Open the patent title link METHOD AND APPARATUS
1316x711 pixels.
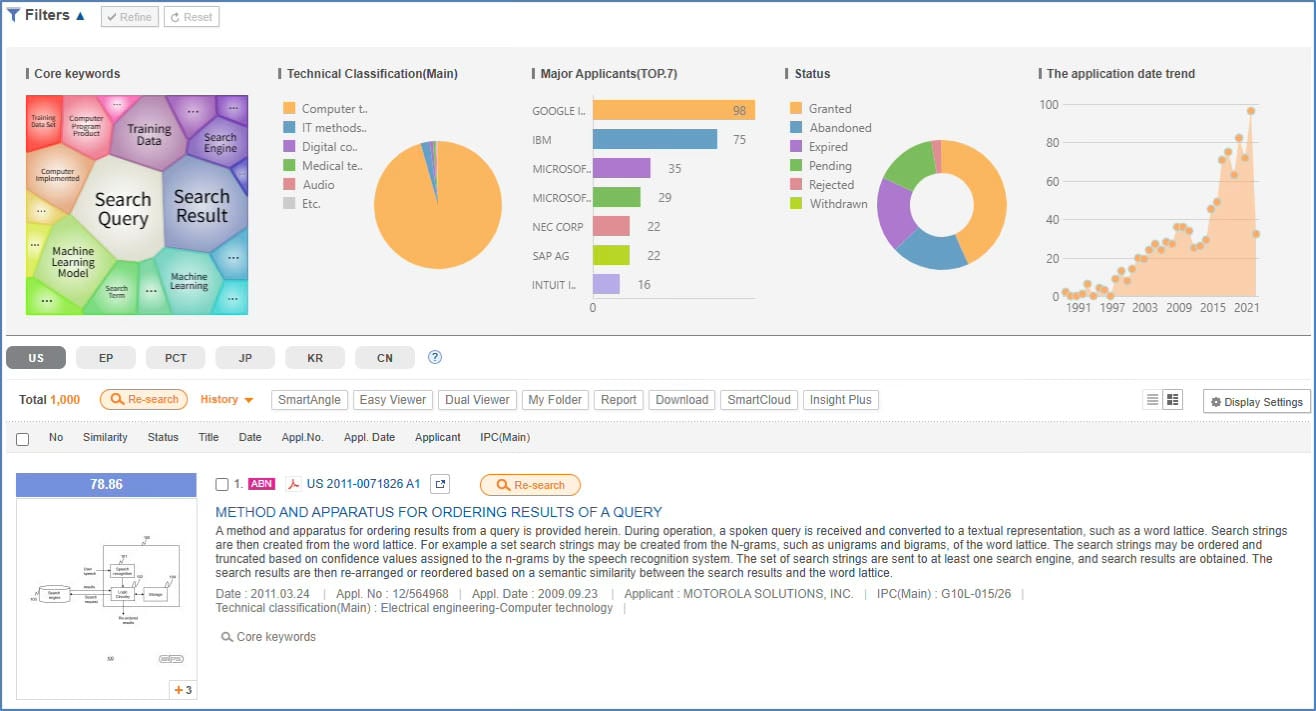[x=439, y=512]
